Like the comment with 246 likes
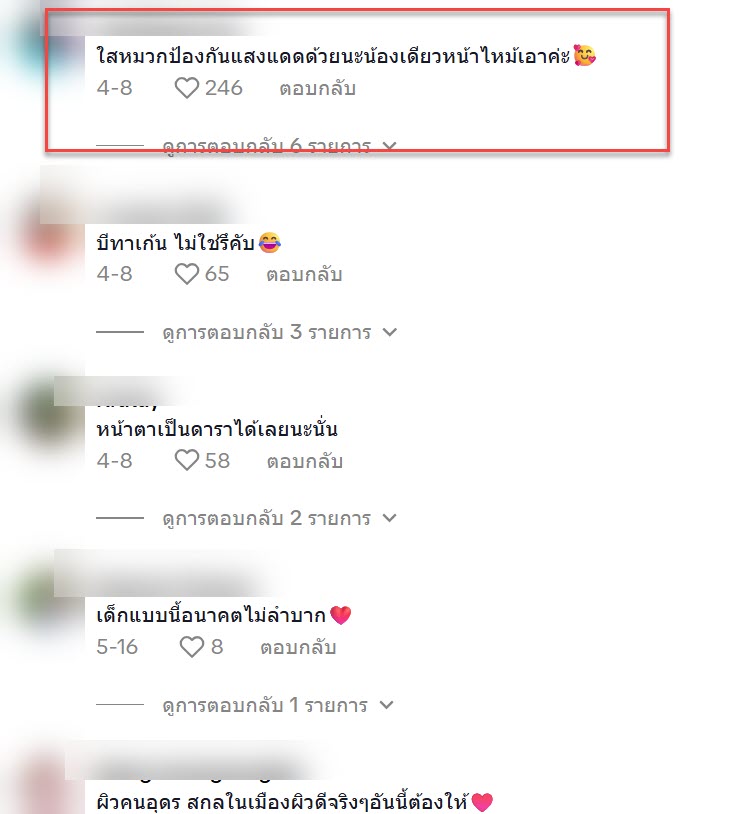This screenshot has width=738, height=814. [x=186, y=88]
